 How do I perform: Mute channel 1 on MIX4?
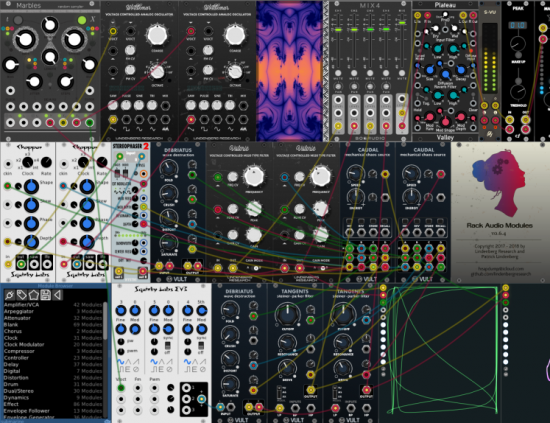tap(338, 73)
